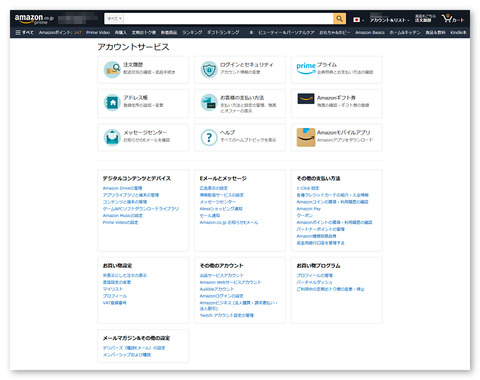Click the 出品サービスアカウント link

(222, 275)
